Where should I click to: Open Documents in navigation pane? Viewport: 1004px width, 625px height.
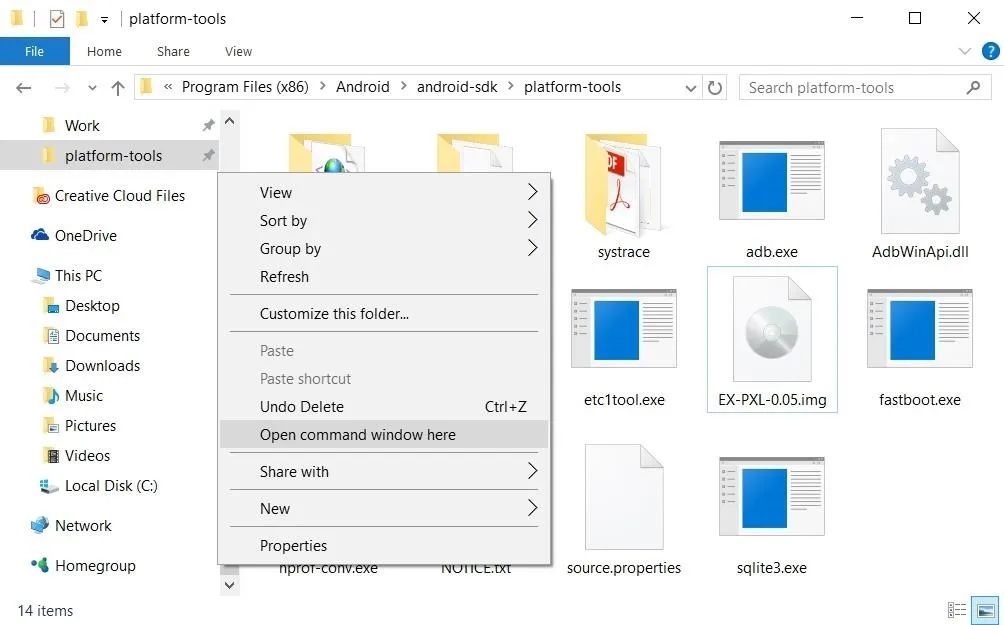pos(102,336)
